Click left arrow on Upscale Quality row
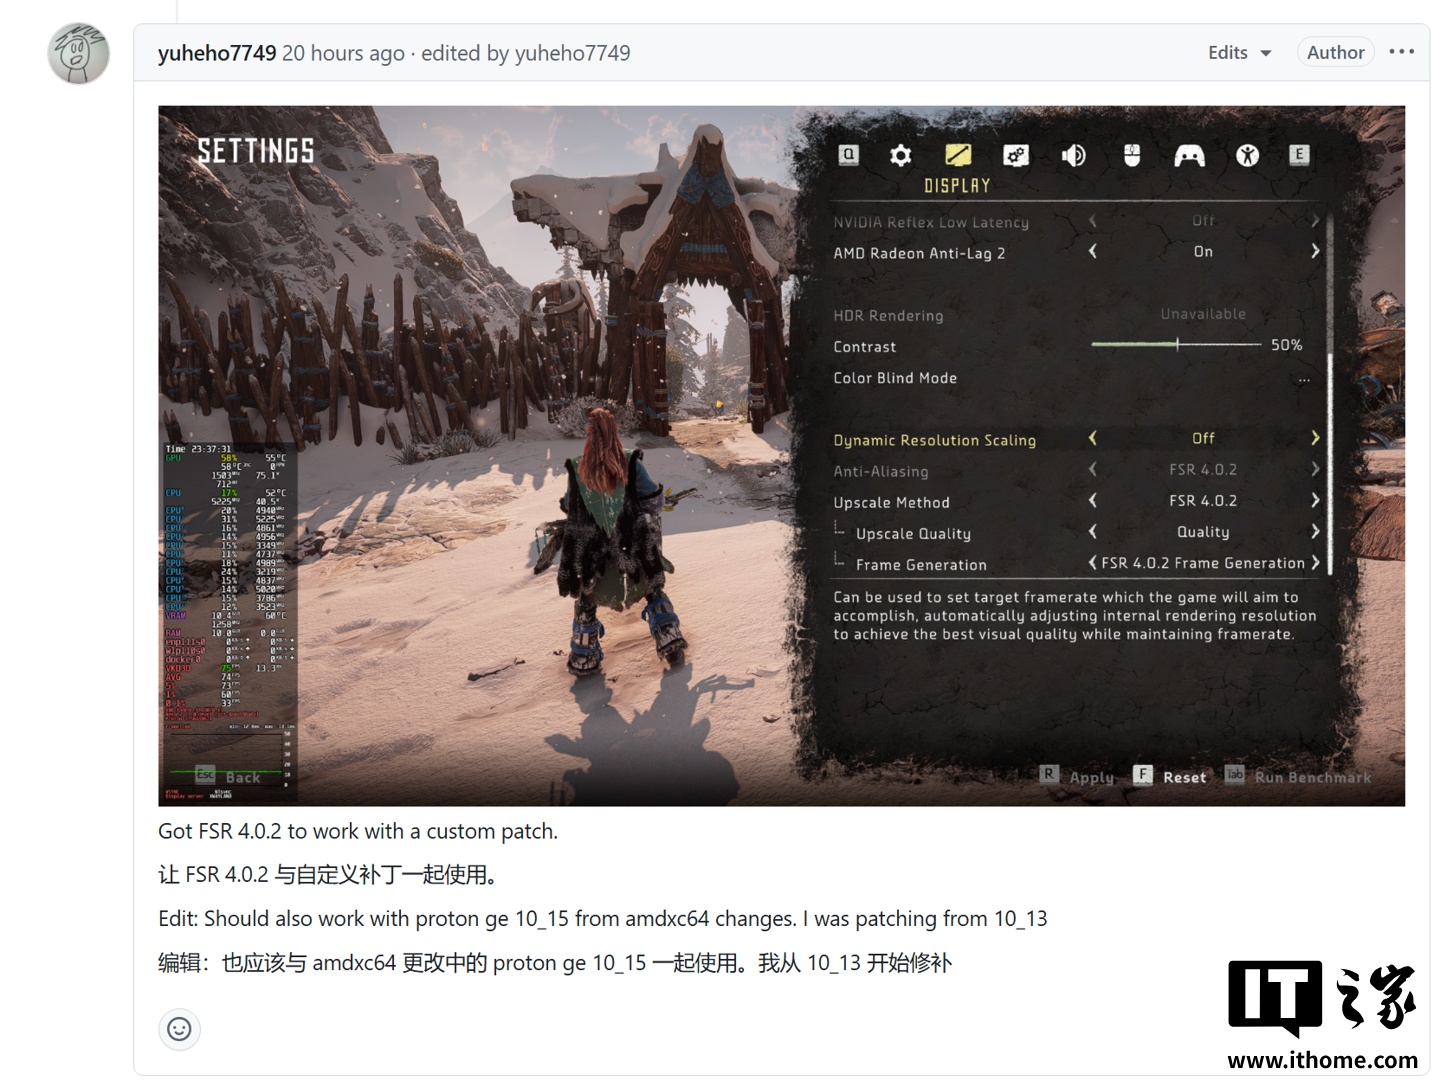The image size is (1440, 1087). point(1092,531)
